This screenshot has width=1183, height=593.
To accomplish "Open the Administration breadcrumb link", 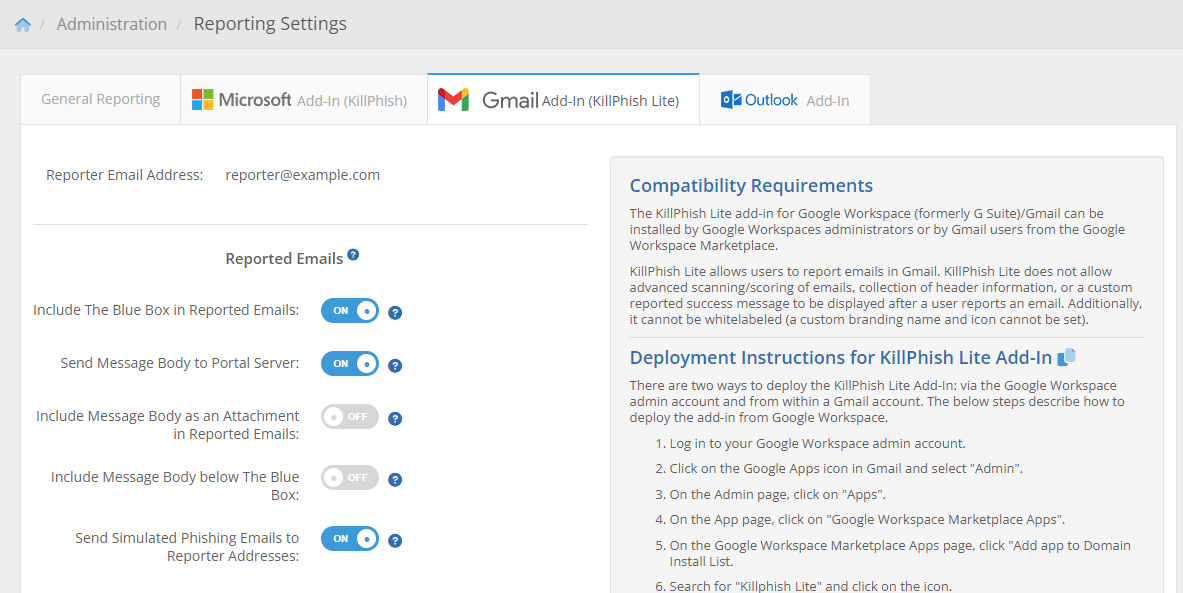I will pos(111,23).
